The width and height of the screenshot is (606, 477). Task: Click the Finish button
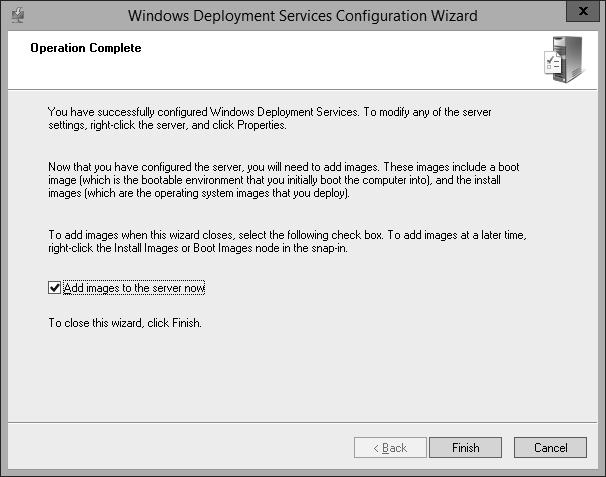pyautogui.click(x=465, y=448)
